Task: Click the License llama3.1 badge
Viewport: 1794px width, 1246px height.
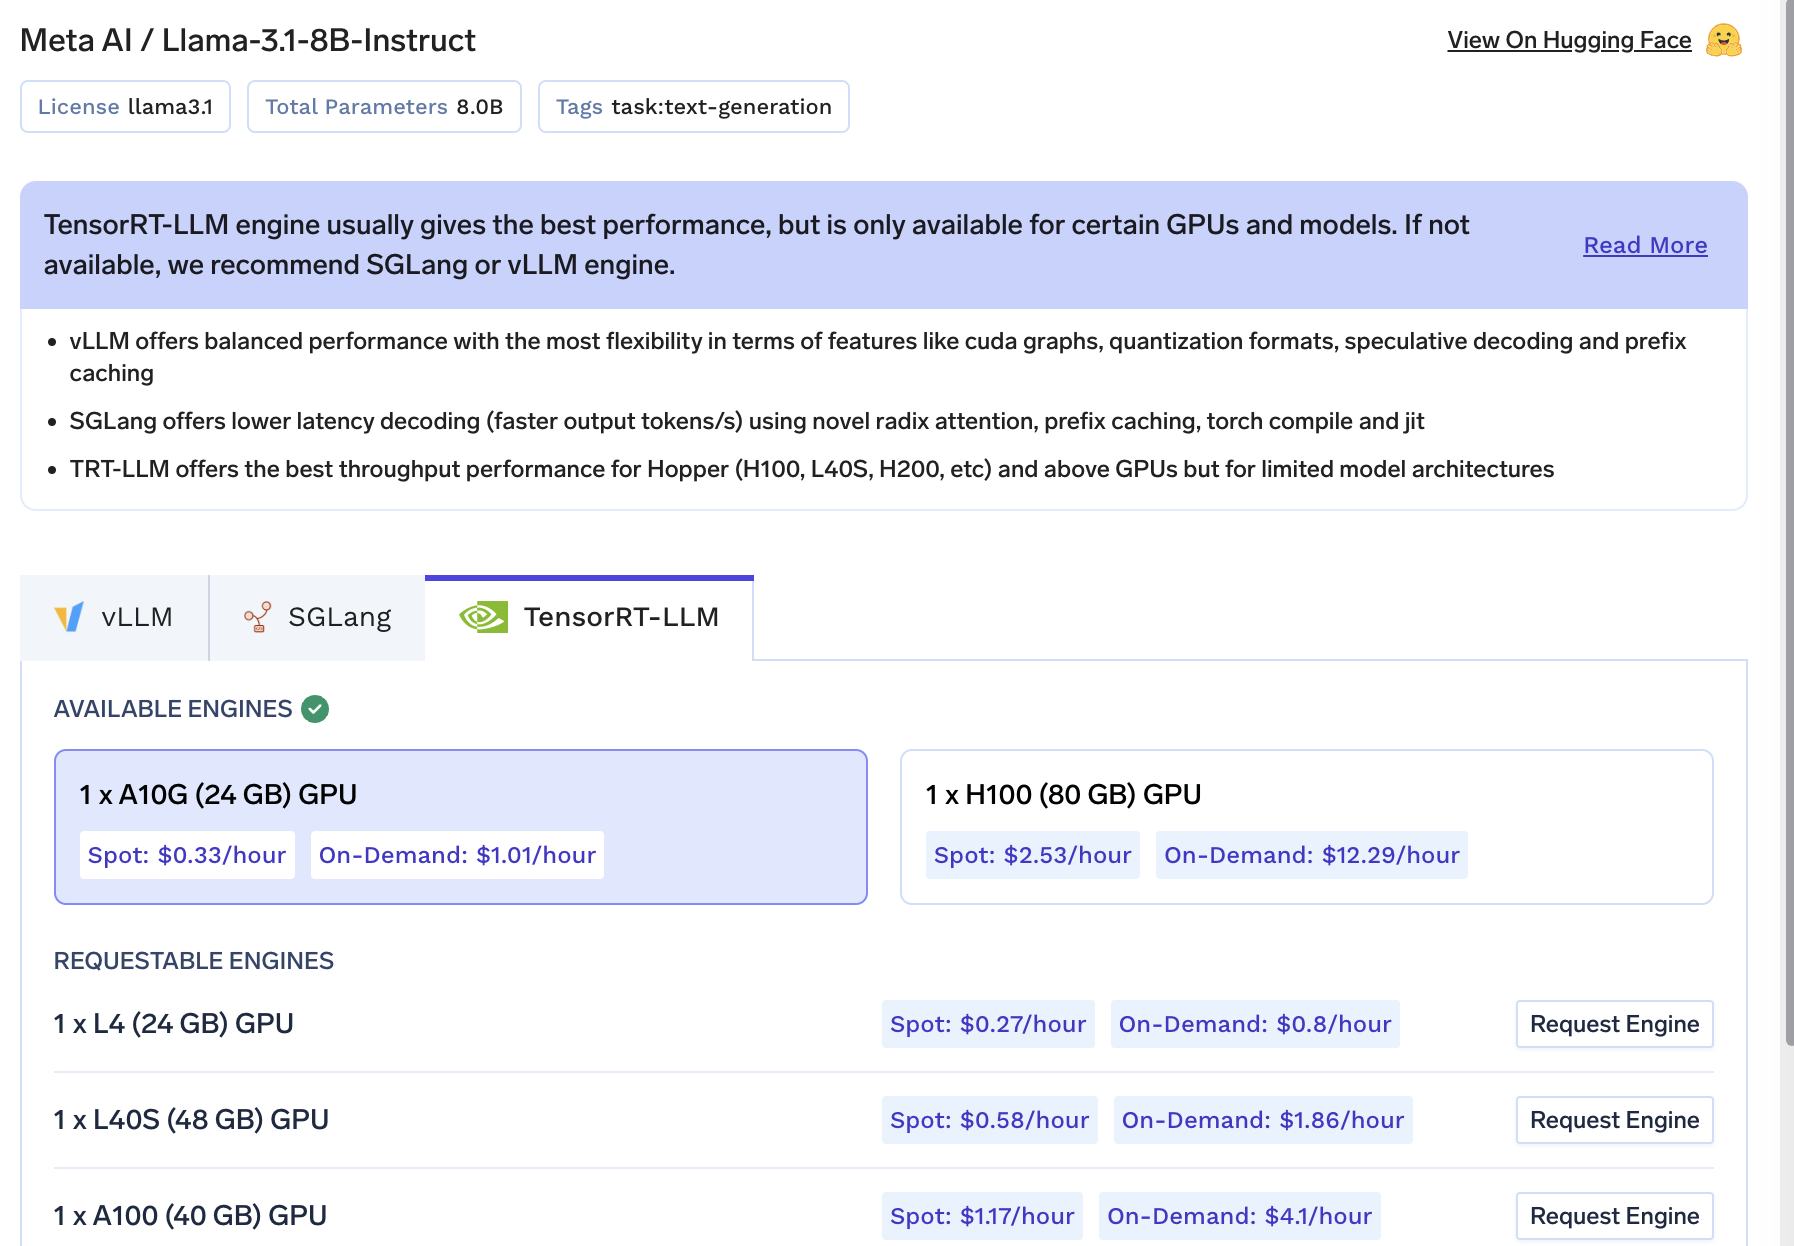Action: coord(125,107)
